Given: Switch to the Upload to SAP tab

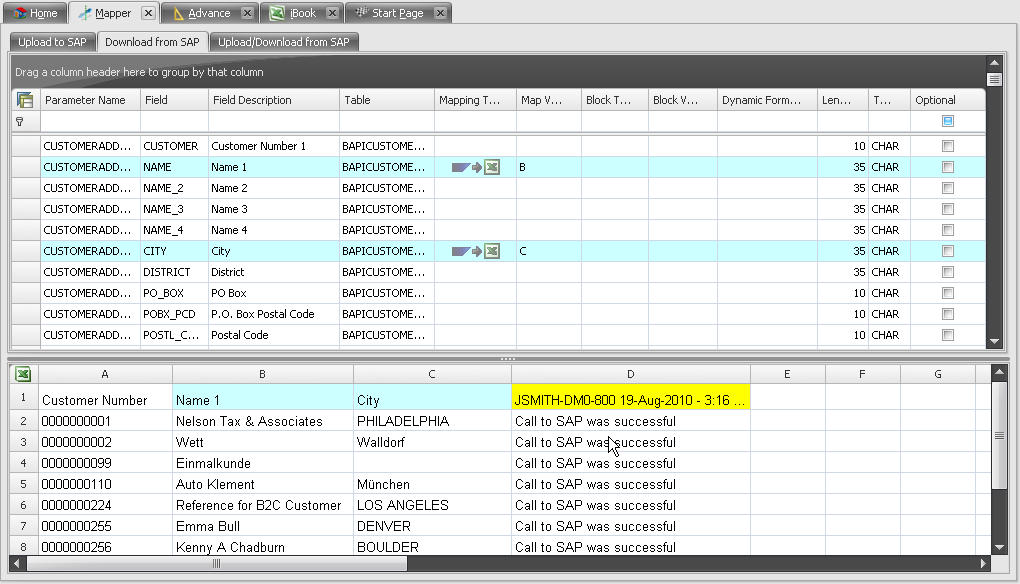Looking at the screenshot, I should [52, 42].
